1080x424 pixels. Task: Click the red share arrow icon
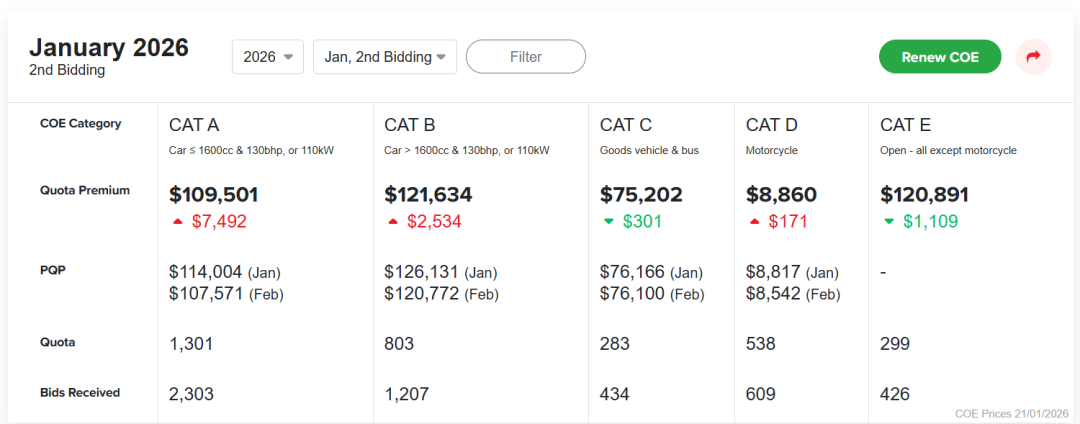(1033, 57)
